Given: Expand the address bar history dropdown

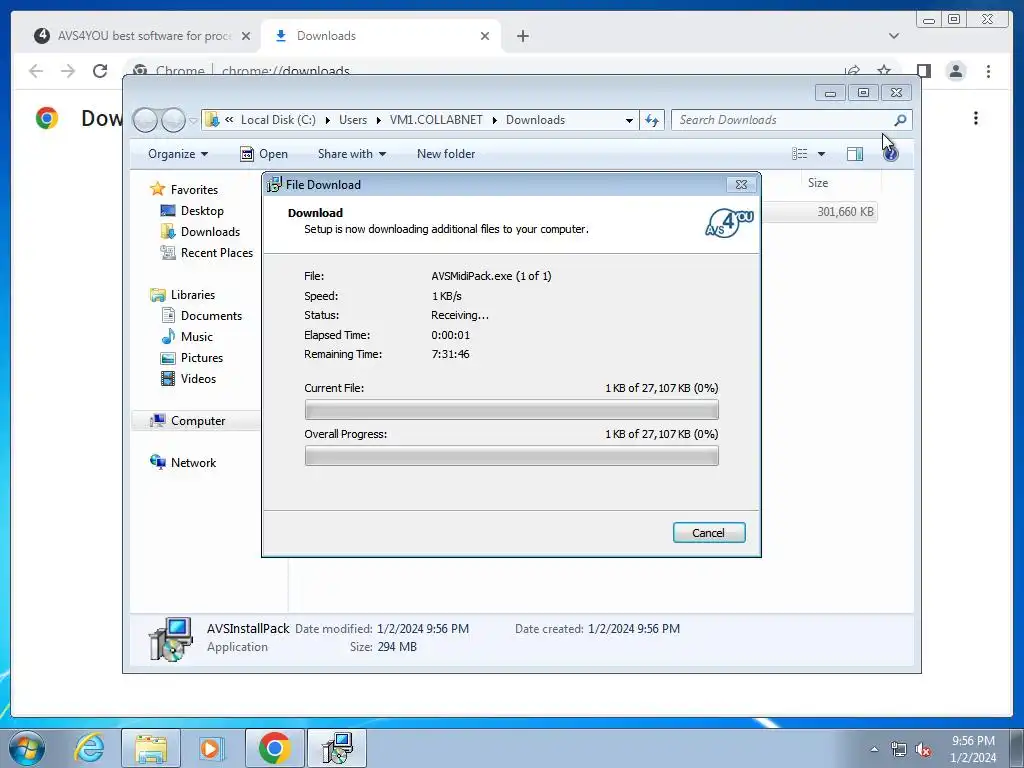Looking at the screenshot, I should click(x=629, y=120).
